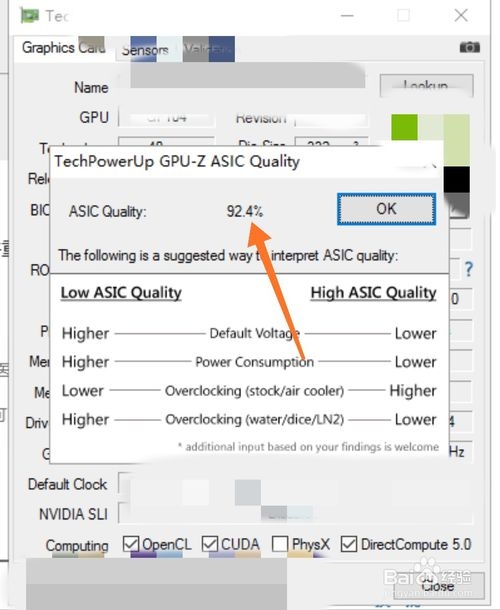Click the Revision field
This screenshot has height=610, width=500.
(x=330, y=119)
